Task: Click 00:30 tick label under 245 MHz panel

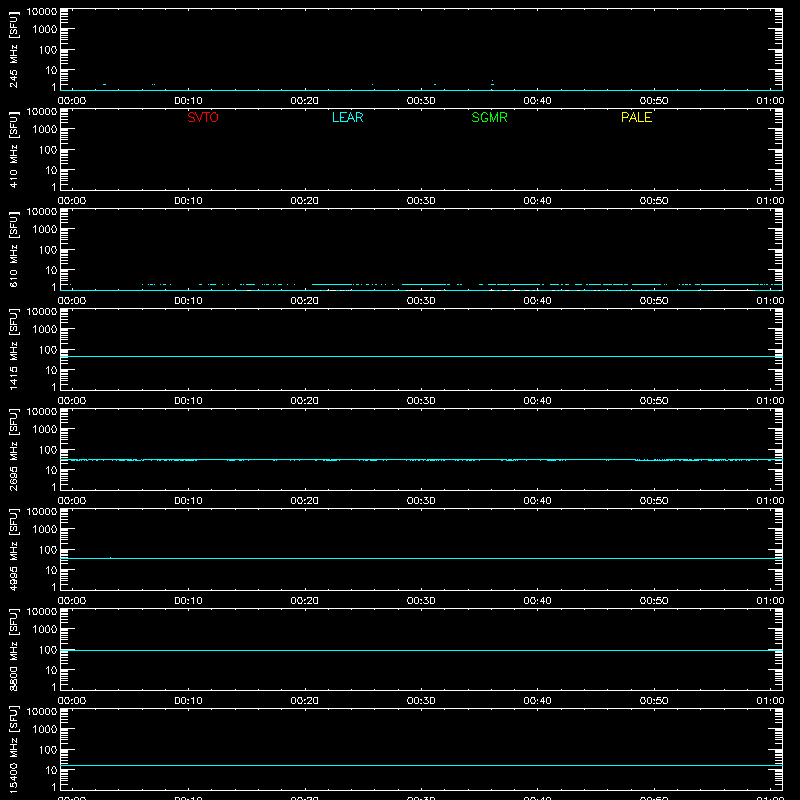Action: click(421, 101)
